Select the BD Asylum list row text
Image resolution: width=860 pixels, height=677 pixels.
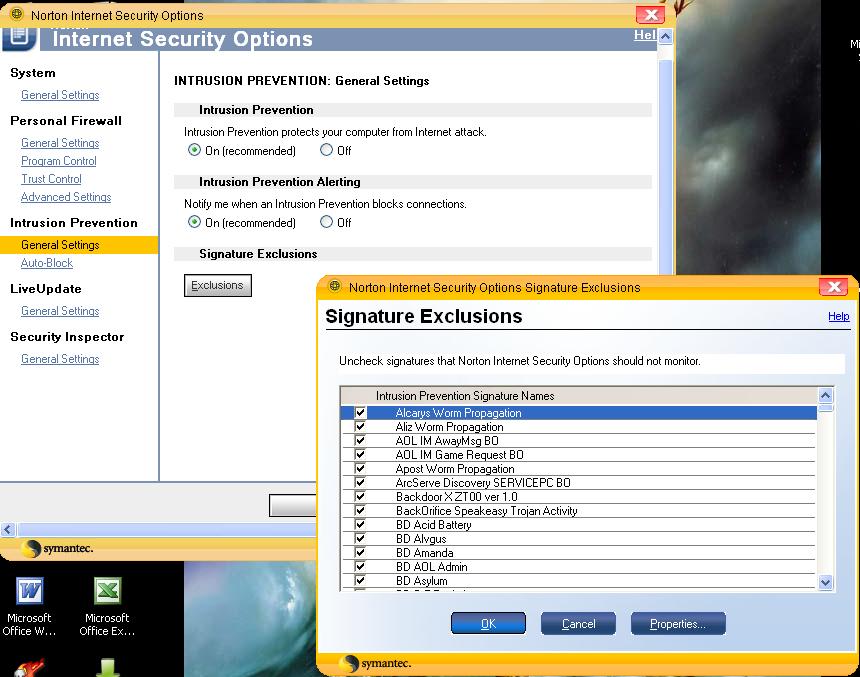pos(421,580)
